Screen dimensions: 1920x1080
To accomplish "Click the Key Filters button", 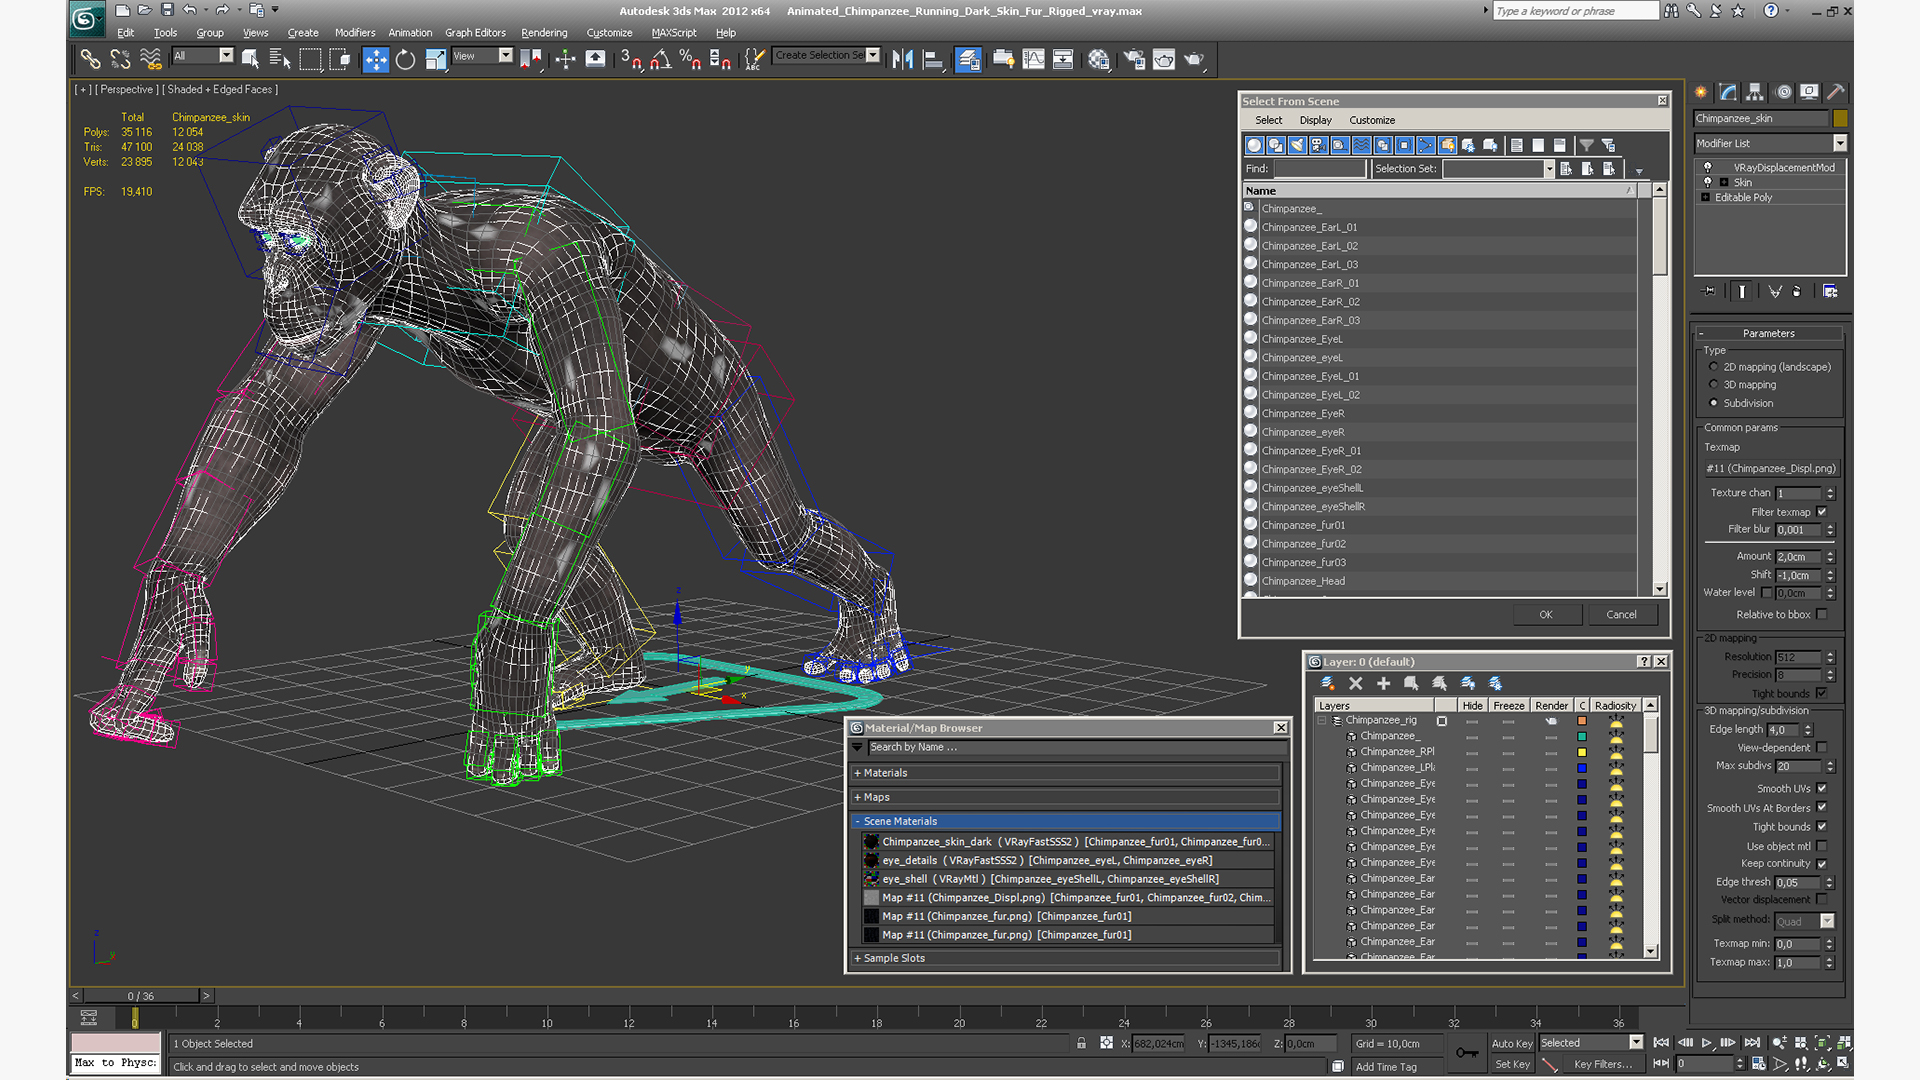I will [1603, 1064].
